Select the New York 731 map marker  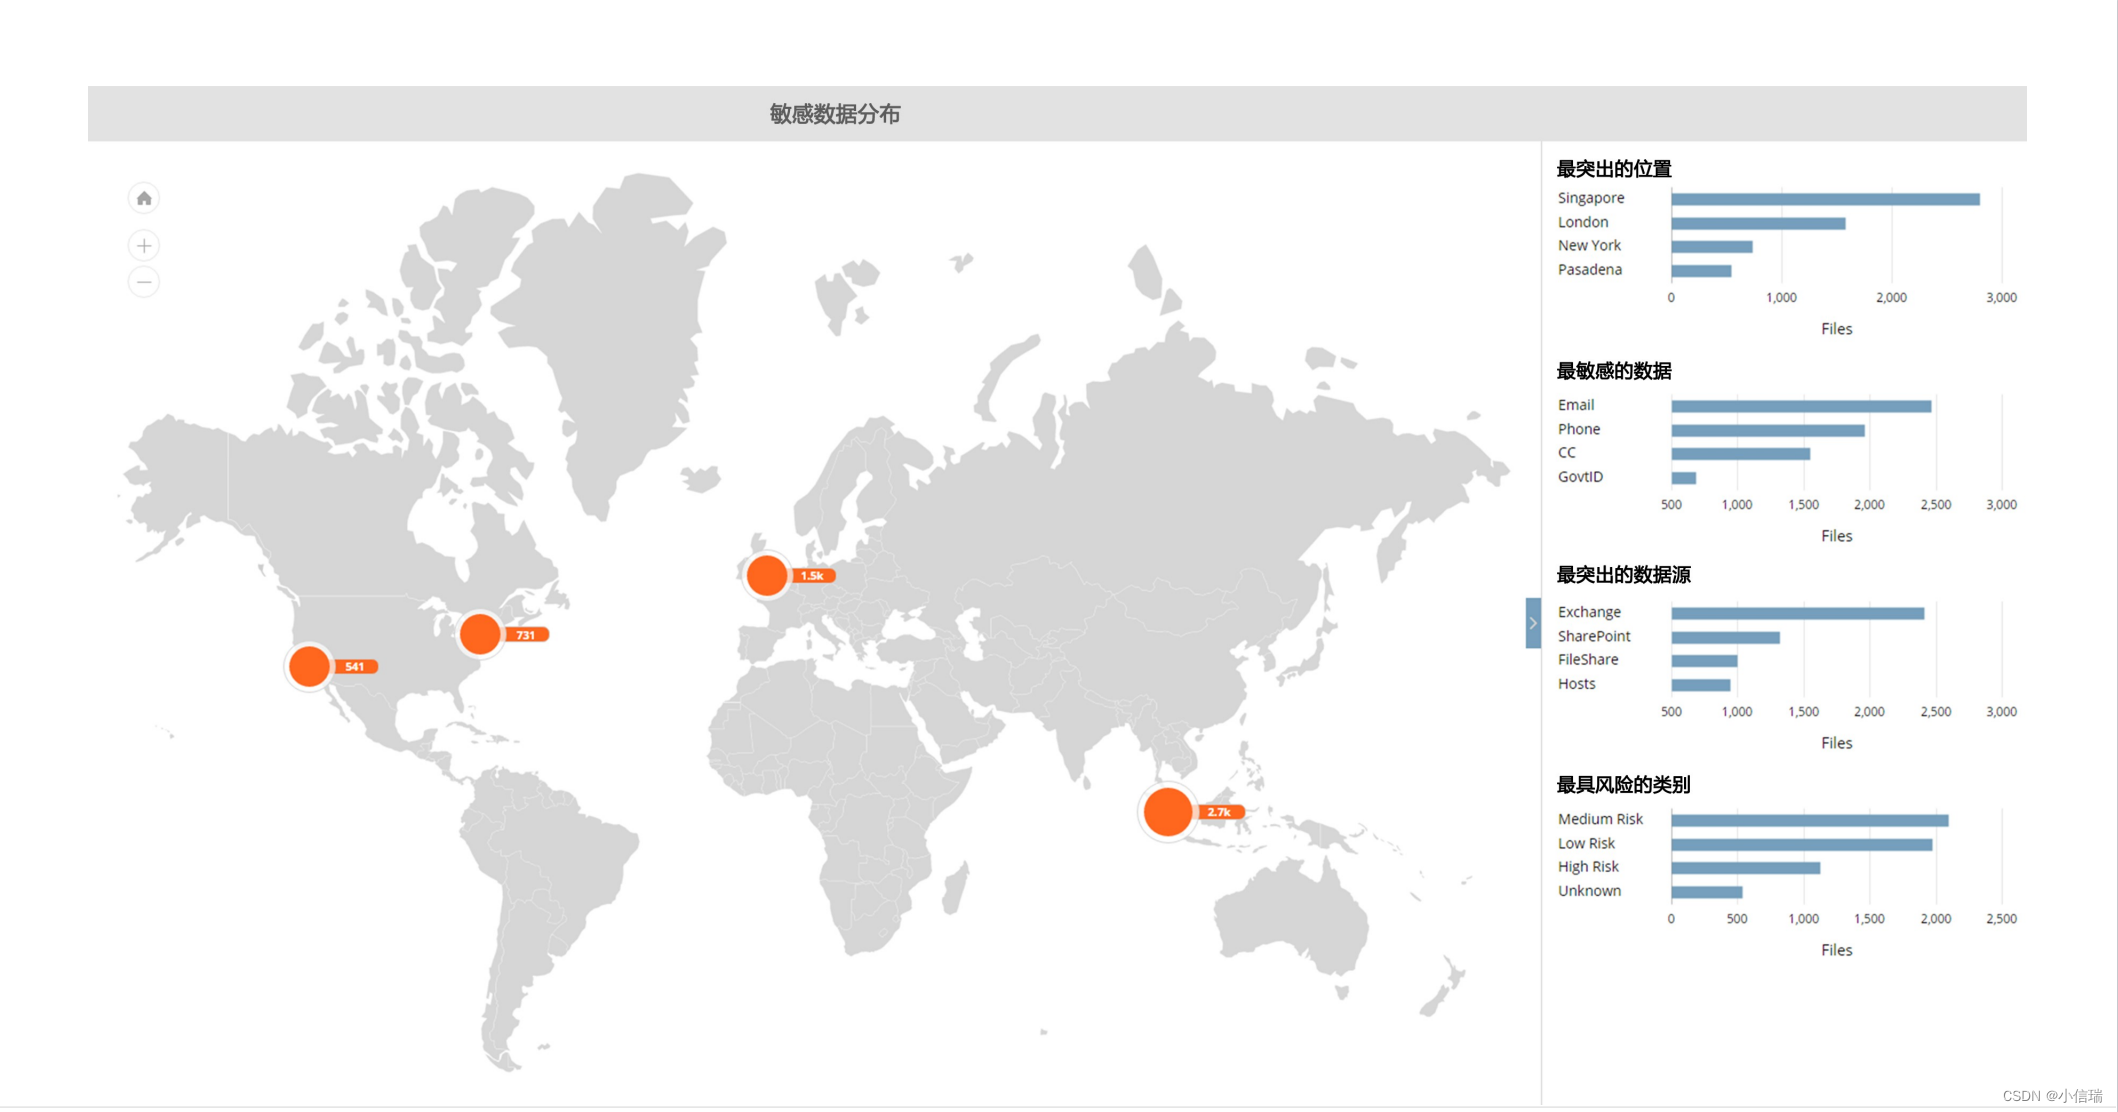pos(480,633)
